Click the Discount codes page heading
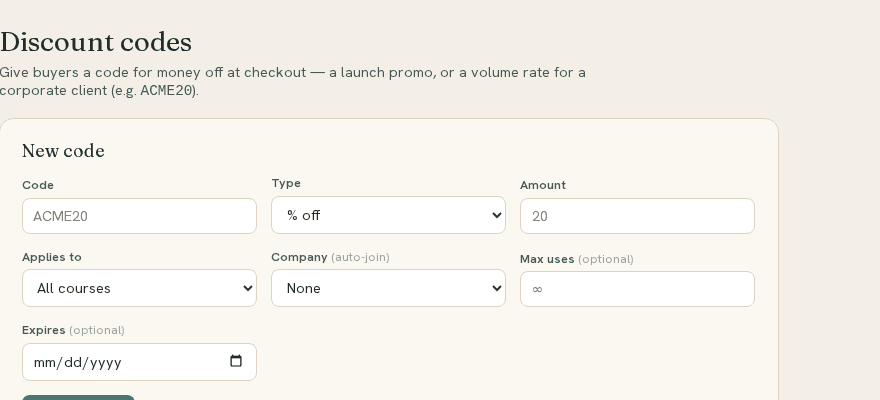The width and height of the screenshot is (880, 400). 96,43
